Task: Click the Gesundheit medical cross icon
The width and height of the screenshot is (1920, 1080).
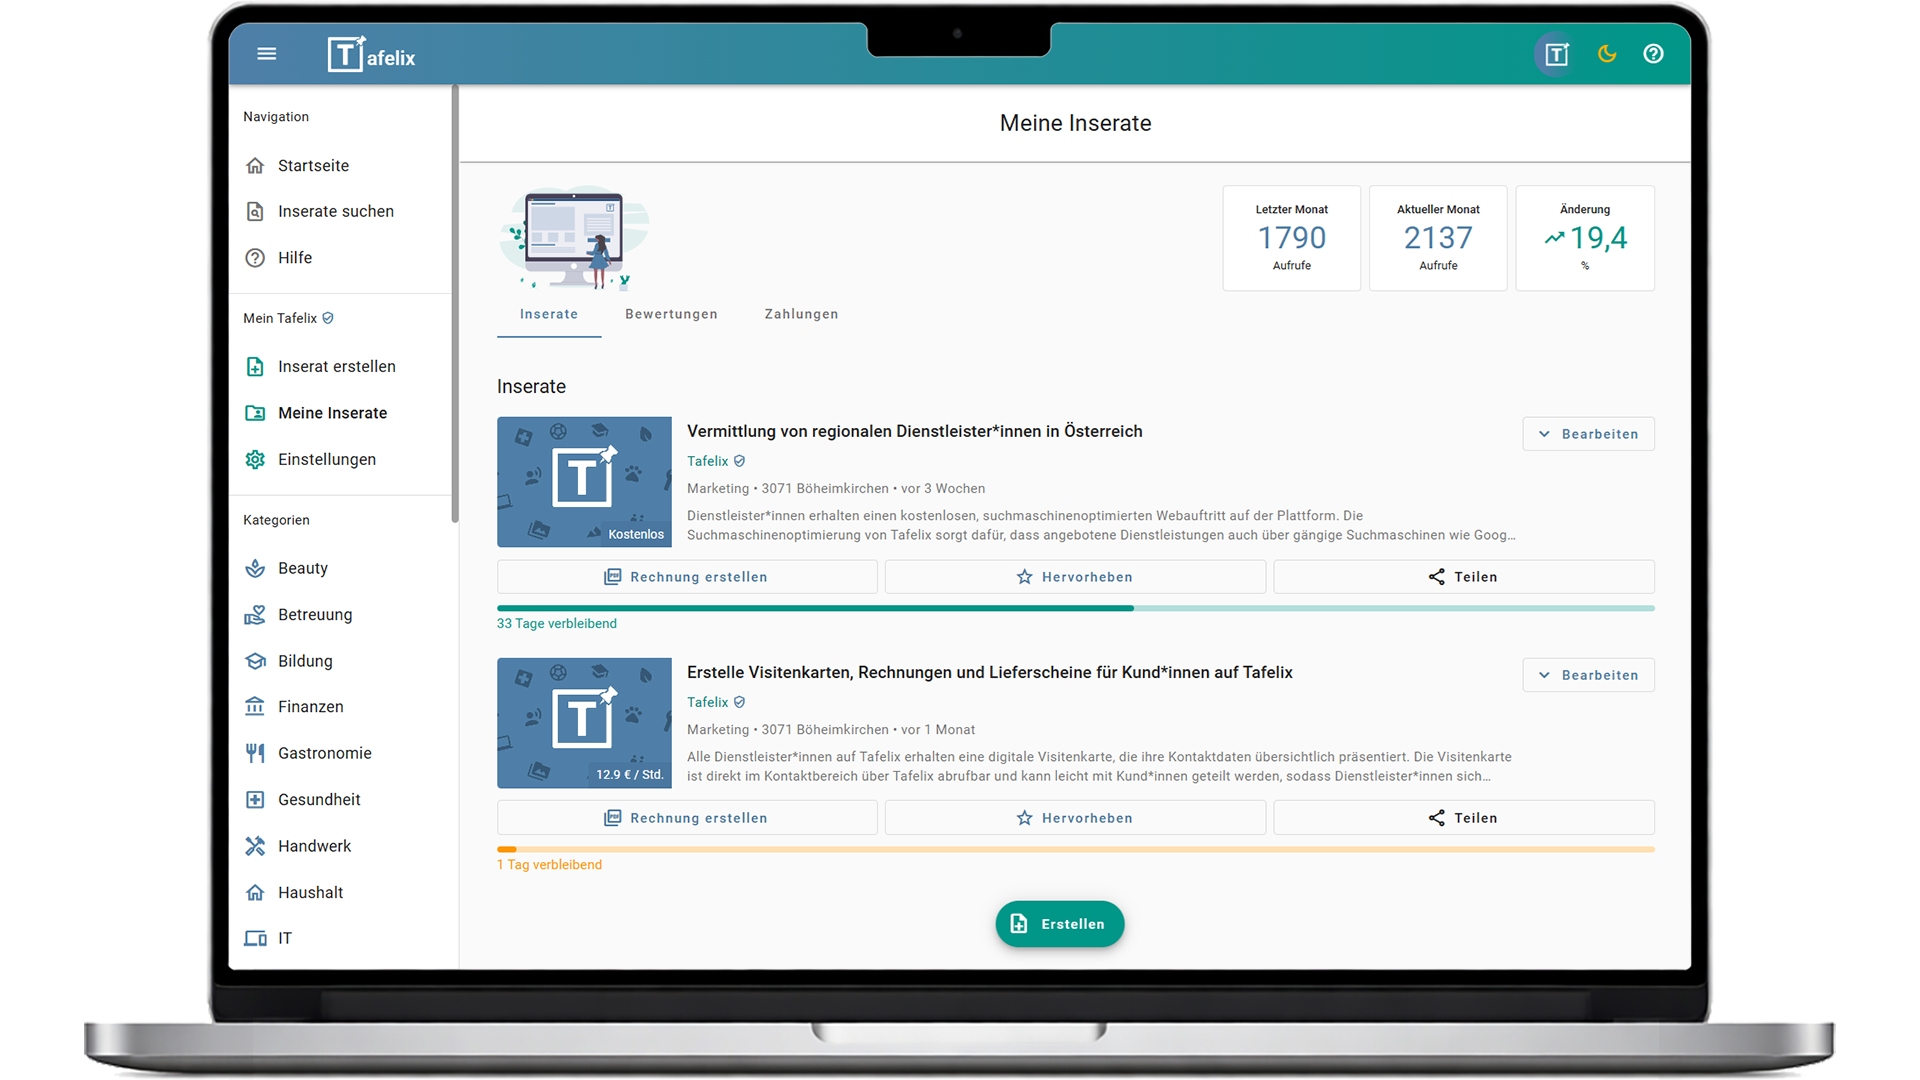Action: pos(255,800)
